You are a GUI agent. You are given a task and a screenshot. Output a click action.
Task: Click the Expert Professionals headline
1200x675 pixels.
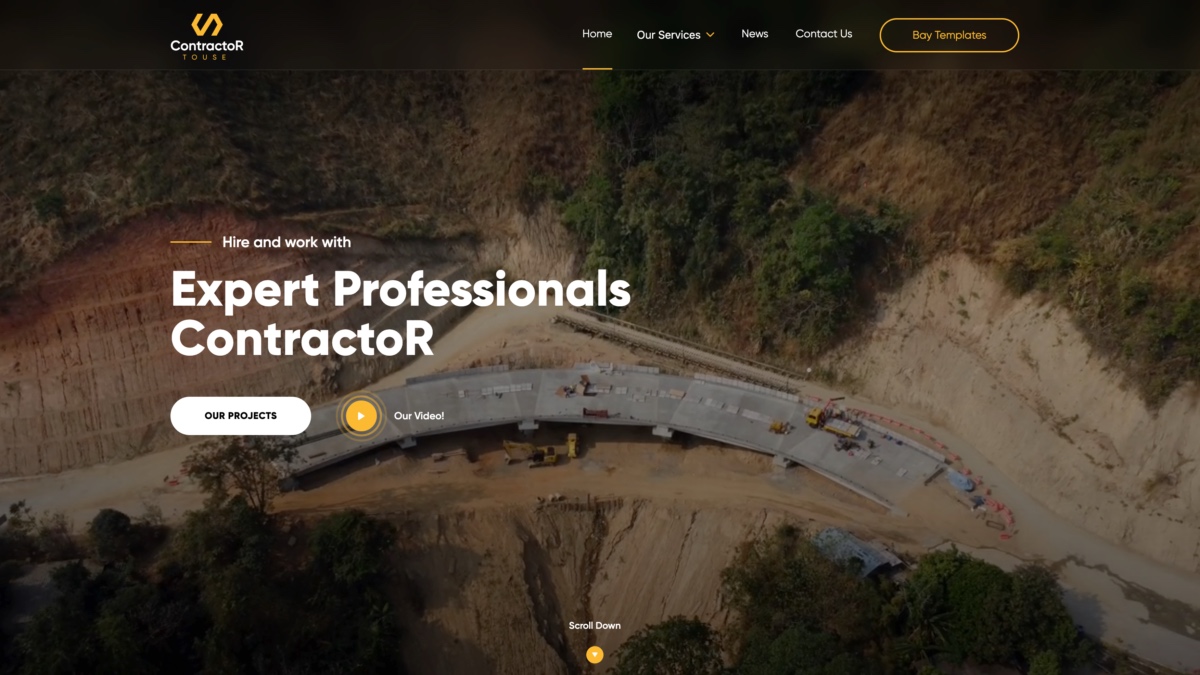click(401, 290)
